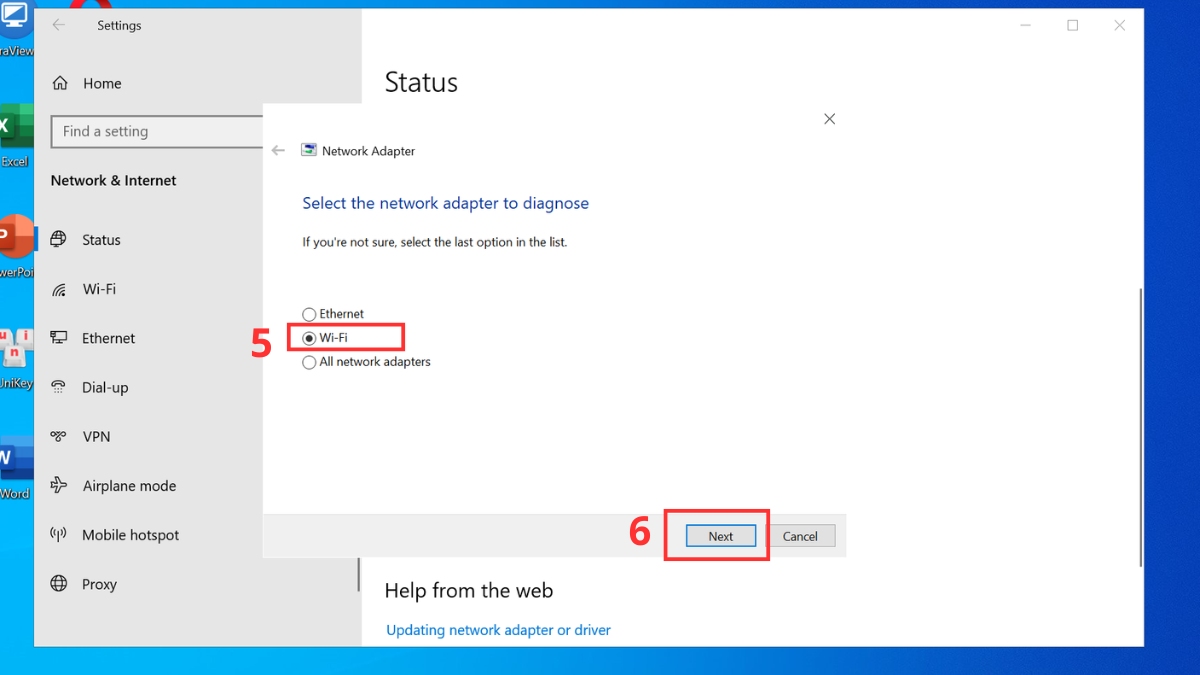Open VPN settings in sidebar
This screenshot has height=675, width=1200.
point(96,436)
